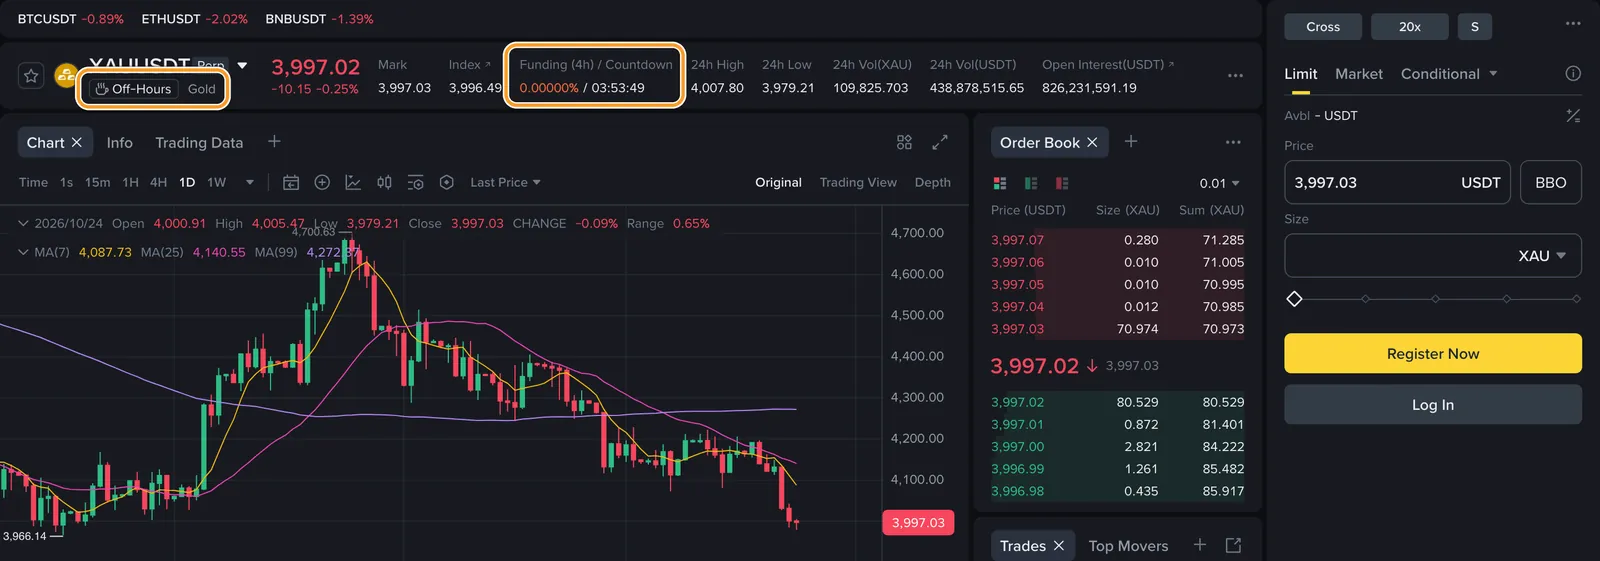Open the Conditional order type dropdown

pyautogui.click(x=1449, y=74)
